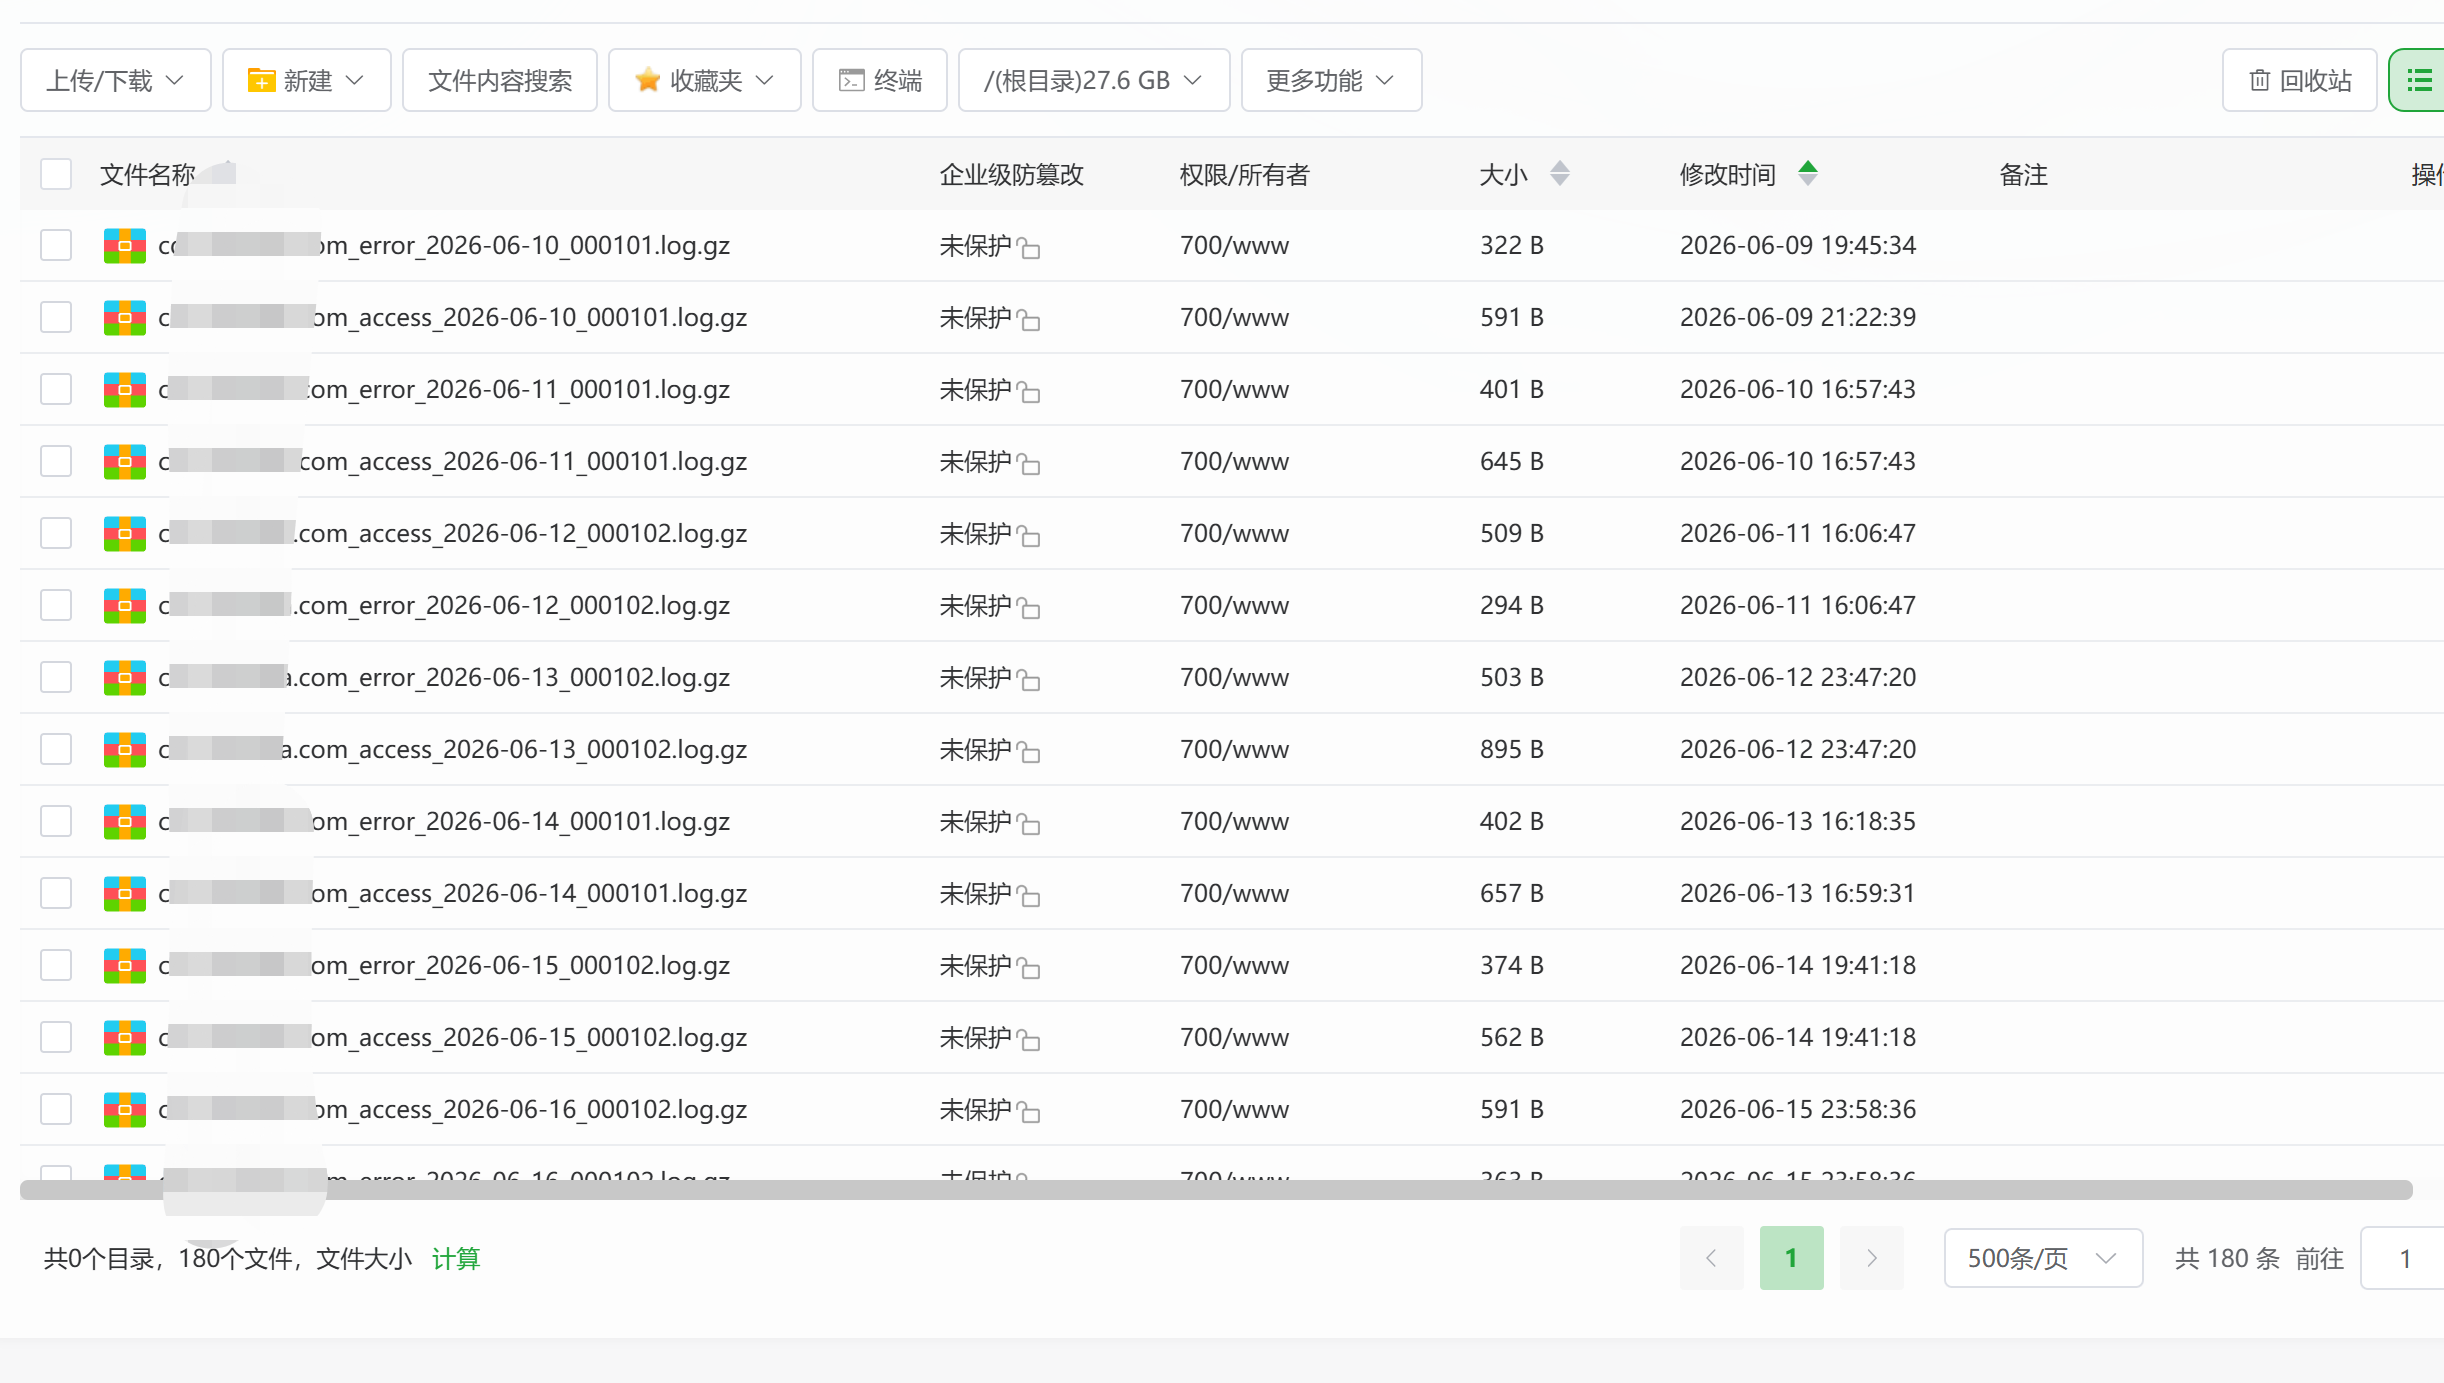Expand the root directory 27.6 GB dropdown
Viewport: 2444px width, 1383px height.
point(1094,80)
